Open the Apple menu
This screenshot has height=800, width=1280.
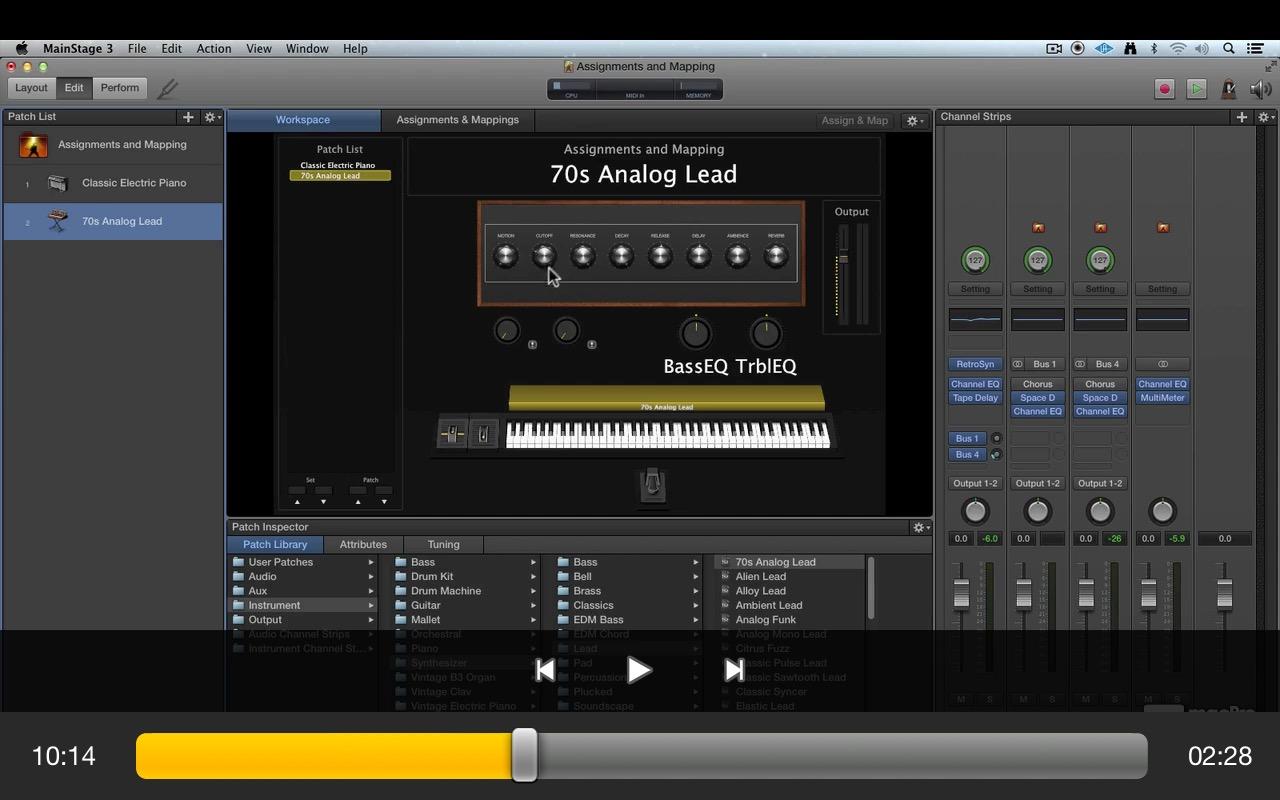(x=21, y=48)
